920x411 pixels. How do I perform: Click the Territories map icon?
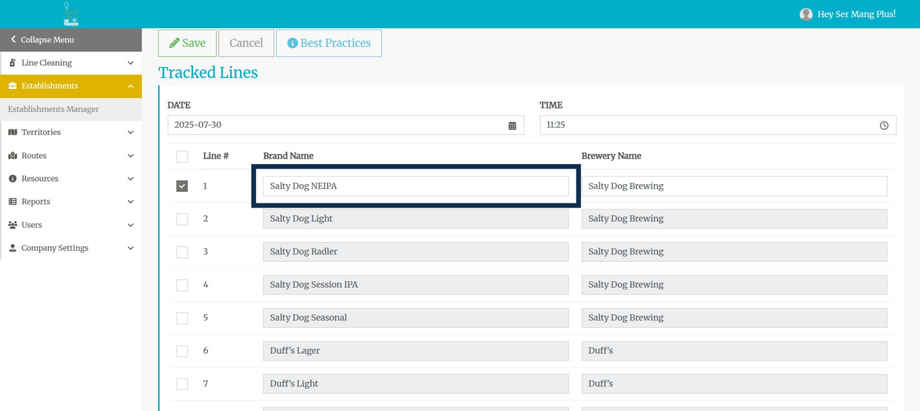tap(12, 133)
